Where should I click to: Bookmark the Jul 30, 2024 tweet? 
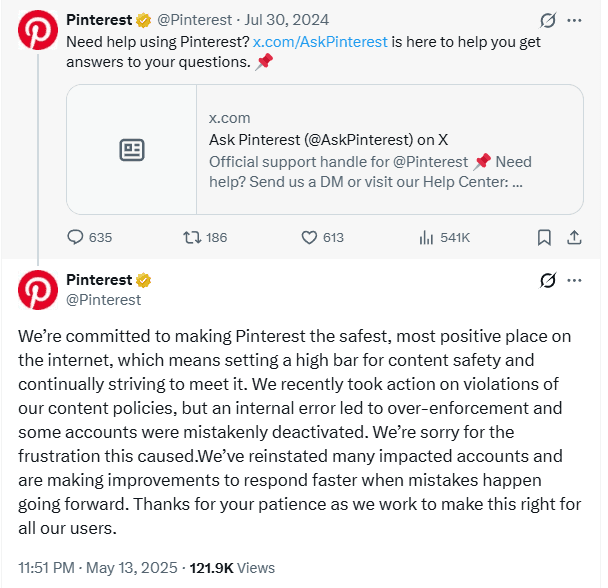(x=544, y=237)
